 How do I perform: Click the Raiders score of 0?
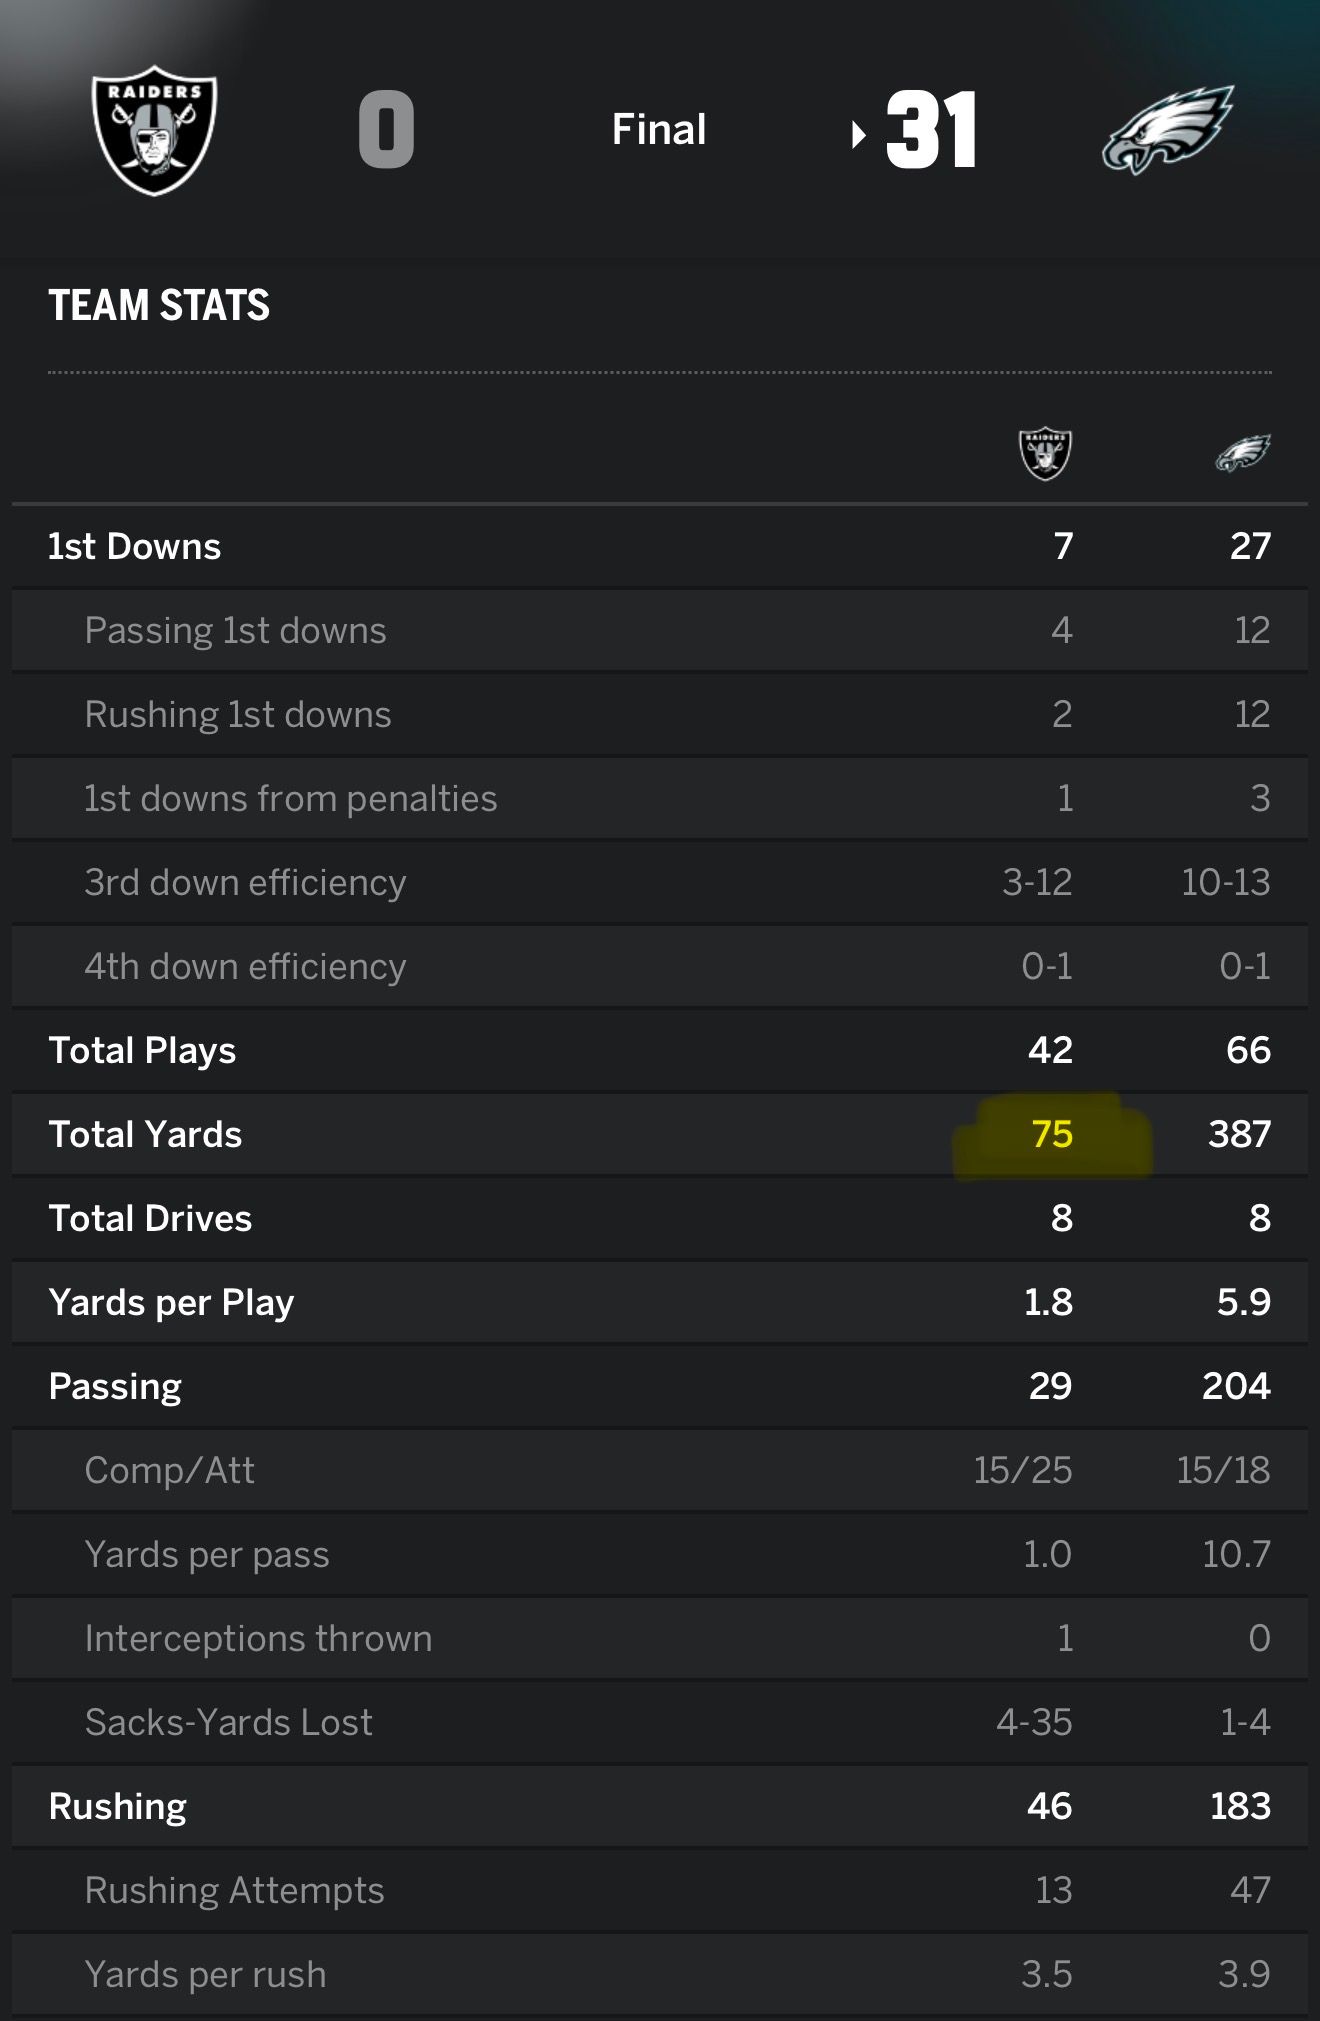387,130
